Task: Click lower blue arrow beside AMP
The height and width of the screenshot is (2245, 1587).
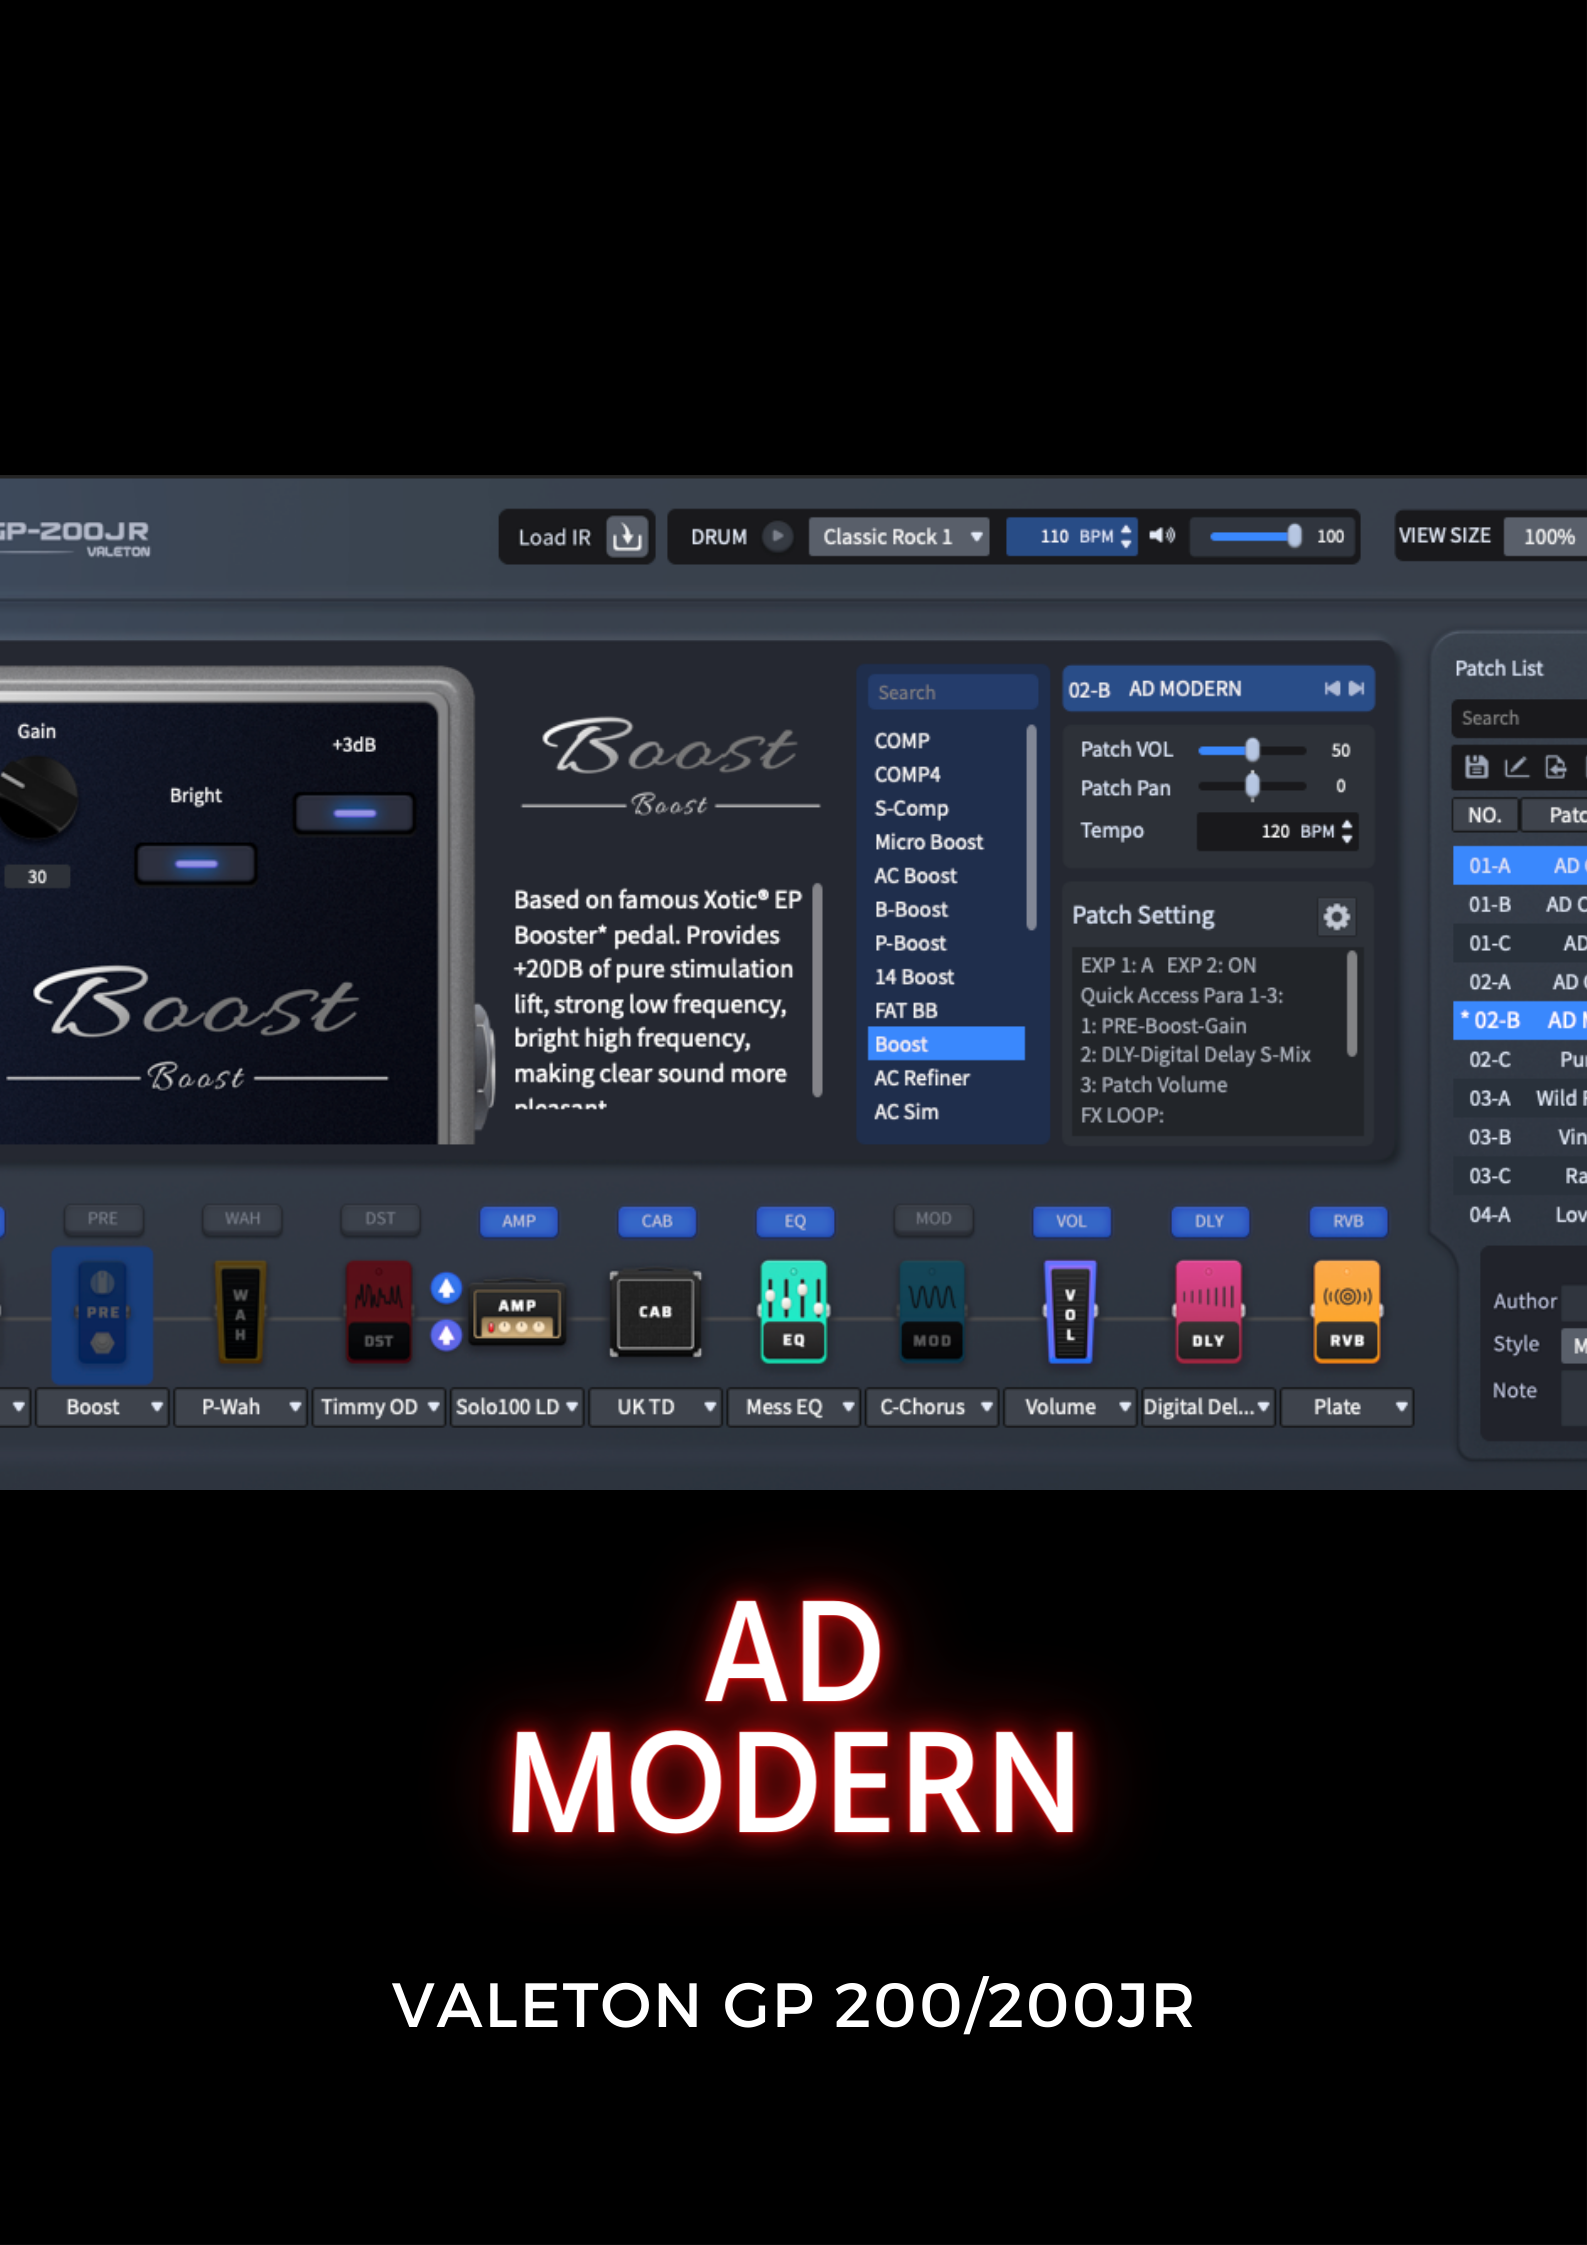Action: pyautogui.click(x=446, y=1334)
